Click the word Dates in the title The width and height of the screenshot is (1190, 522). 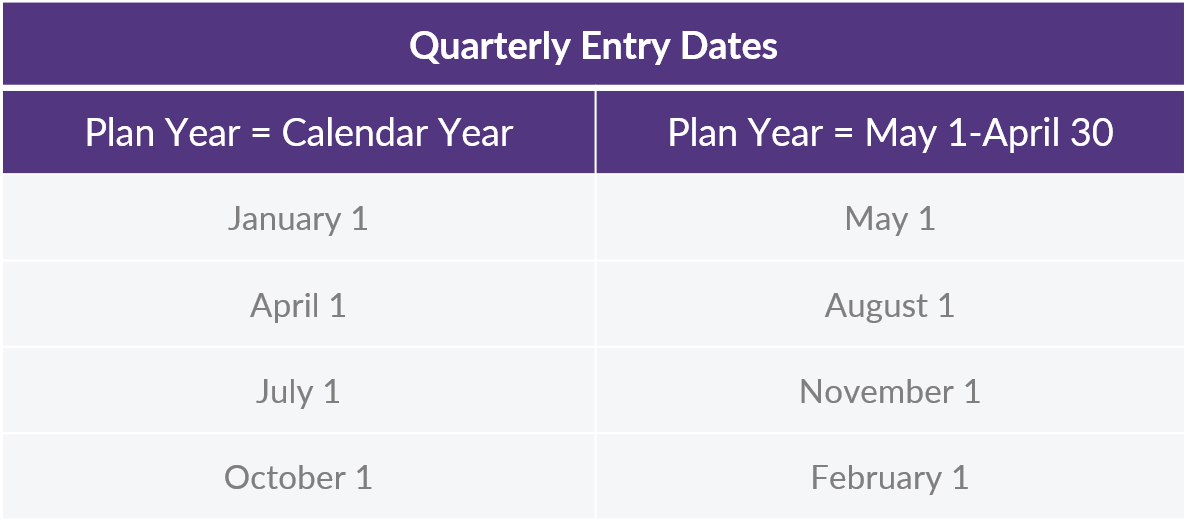tap(729, 46)
